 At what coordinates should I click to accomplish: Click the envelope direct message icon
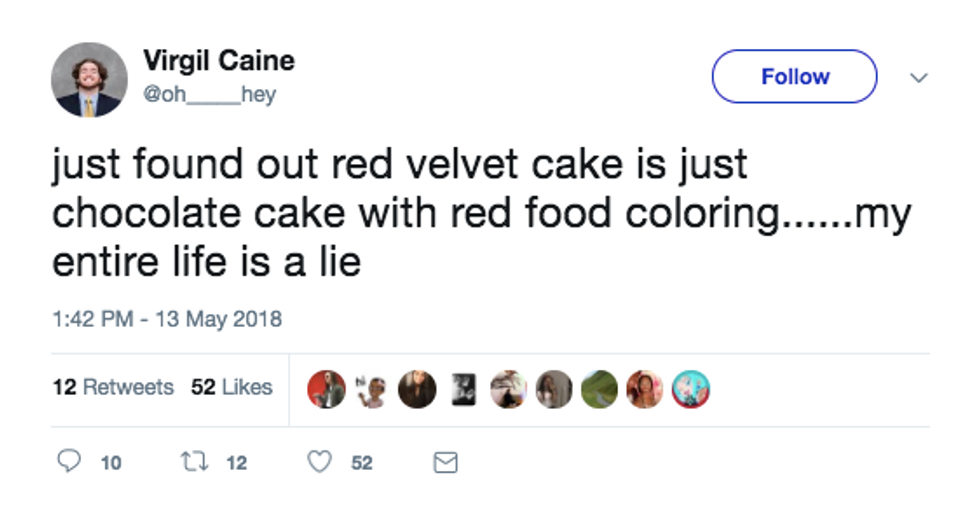(x=446, y=462)
